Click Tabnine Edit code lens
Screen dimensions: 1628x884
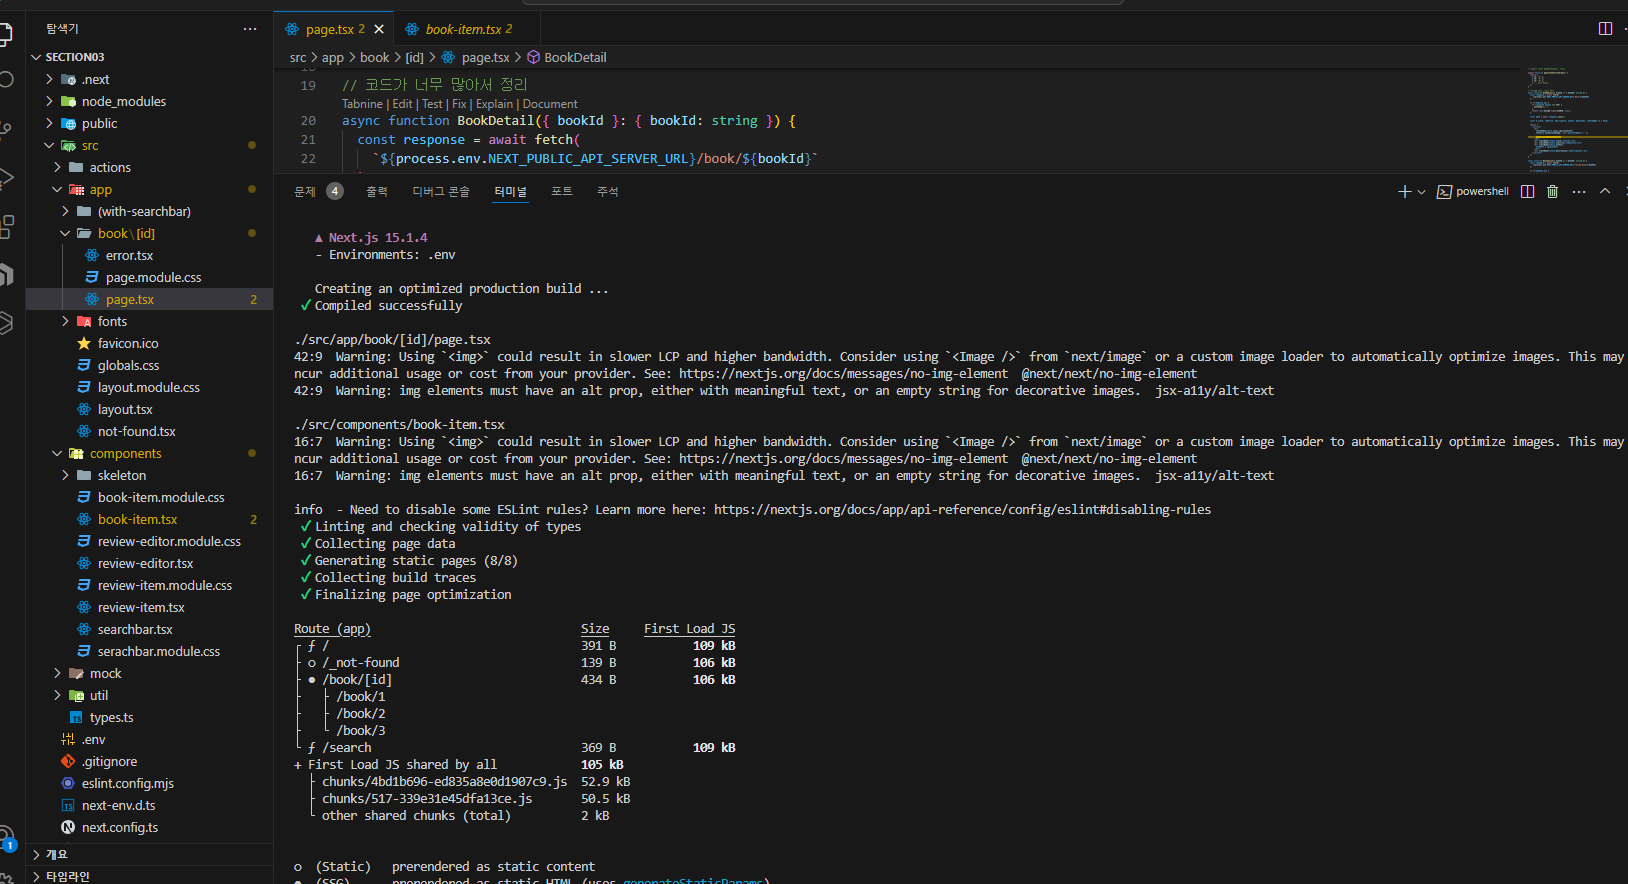tap(402, 104)
